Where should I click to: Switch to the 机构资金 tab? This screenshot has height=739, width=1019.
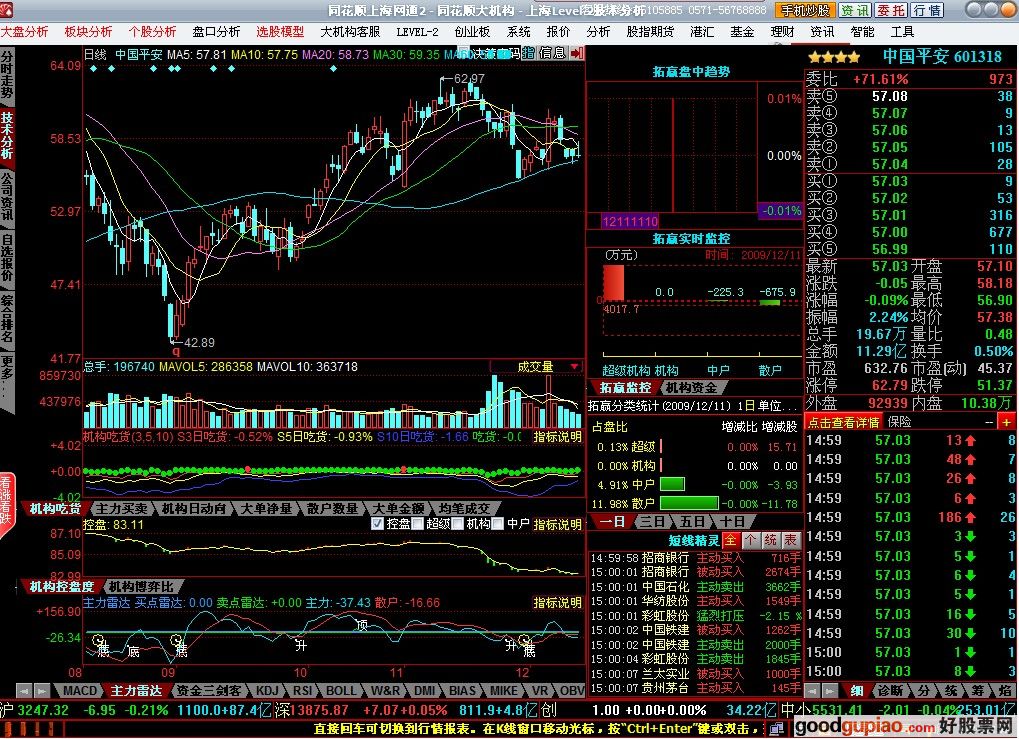pos(691,388)
